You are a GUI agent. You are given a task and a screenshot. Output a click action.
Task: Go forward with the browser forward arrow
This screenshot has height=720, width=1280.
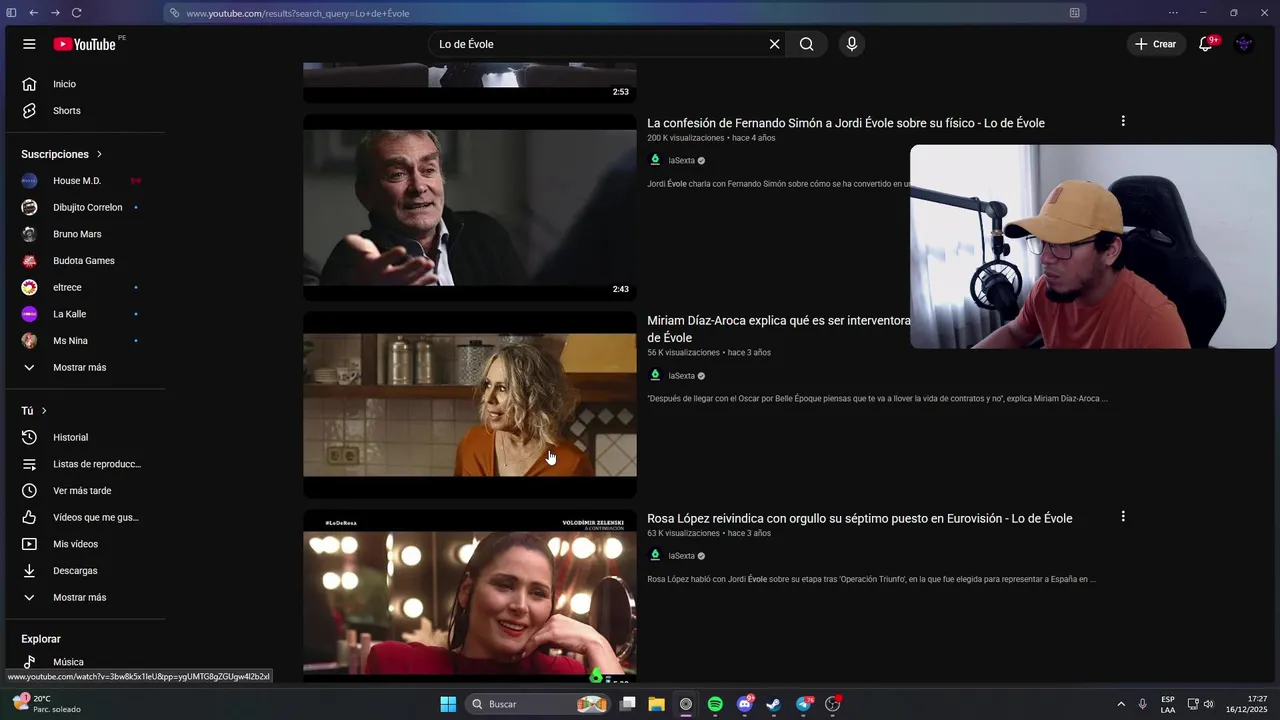click(55, 13)
